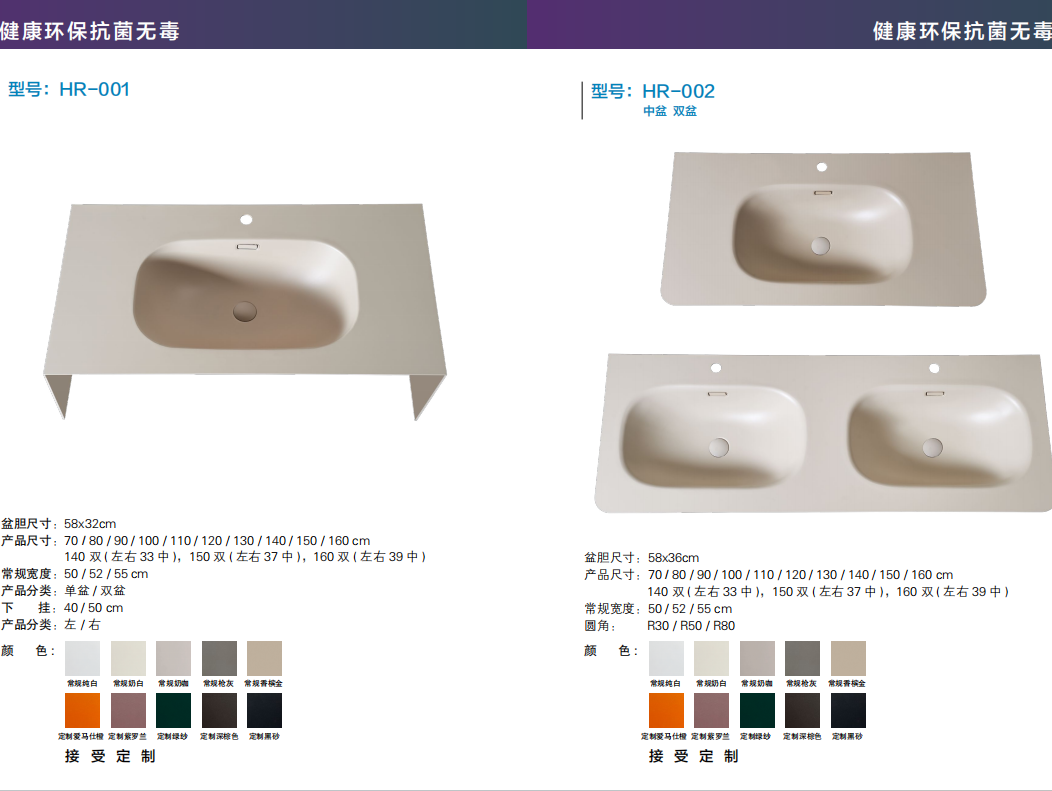Click the 圆角 R30 / R50 / R80 line
Viewport: 1052px width, 791px height.
click(660, 626)
